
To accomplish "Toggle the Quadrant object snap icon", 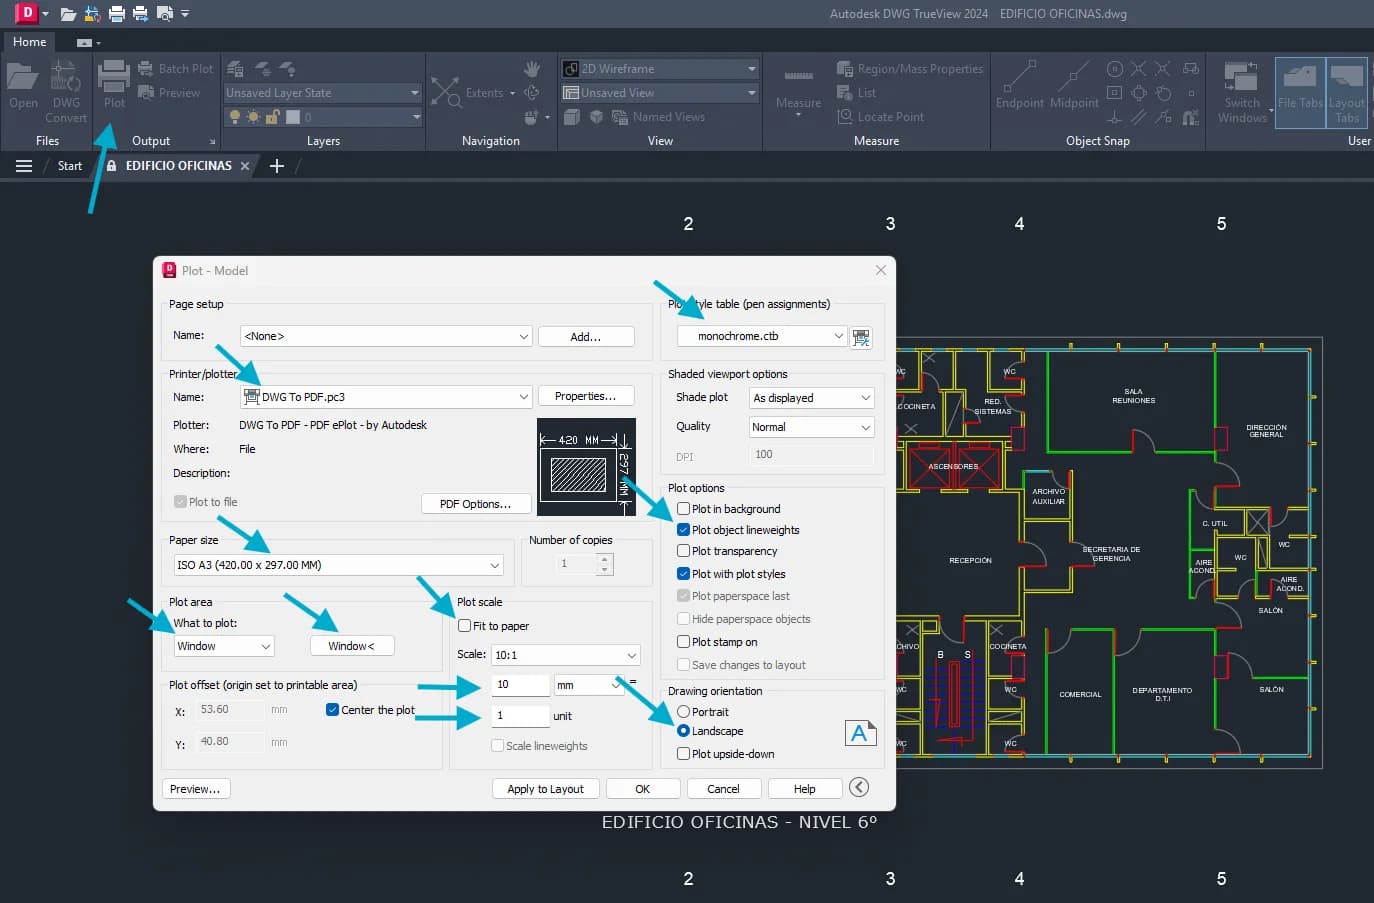I will (x=1139, y=93).
